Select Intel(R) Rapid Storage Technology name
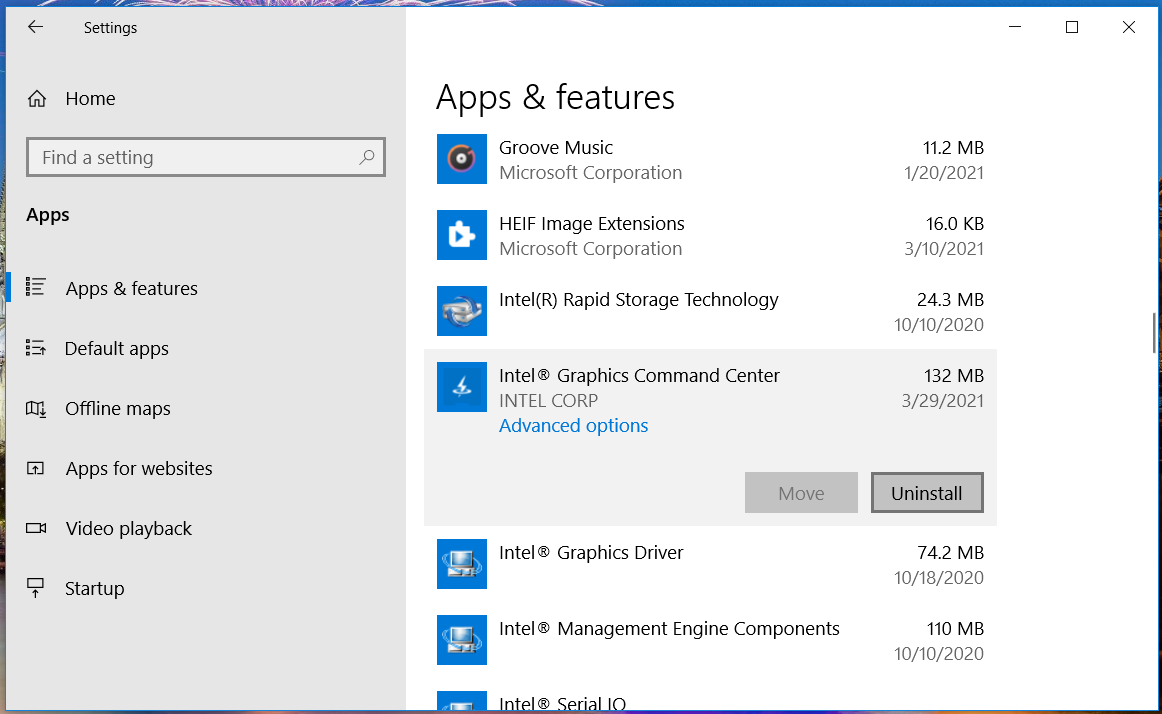Viewport: 1162px width, 714px height. (639, 300)
